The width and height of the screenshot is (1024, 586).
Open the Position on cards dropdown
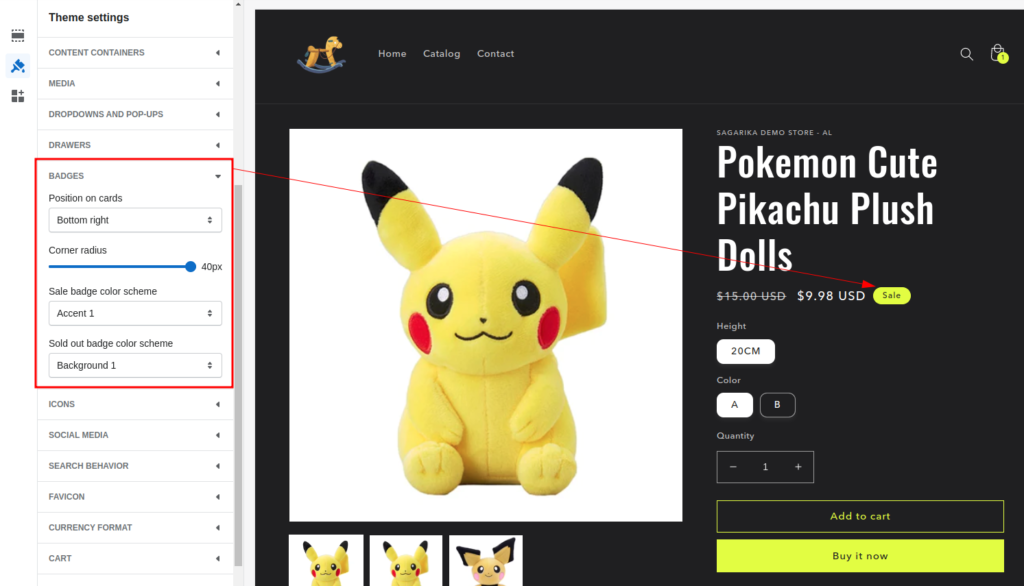click(x=135, y=220)
